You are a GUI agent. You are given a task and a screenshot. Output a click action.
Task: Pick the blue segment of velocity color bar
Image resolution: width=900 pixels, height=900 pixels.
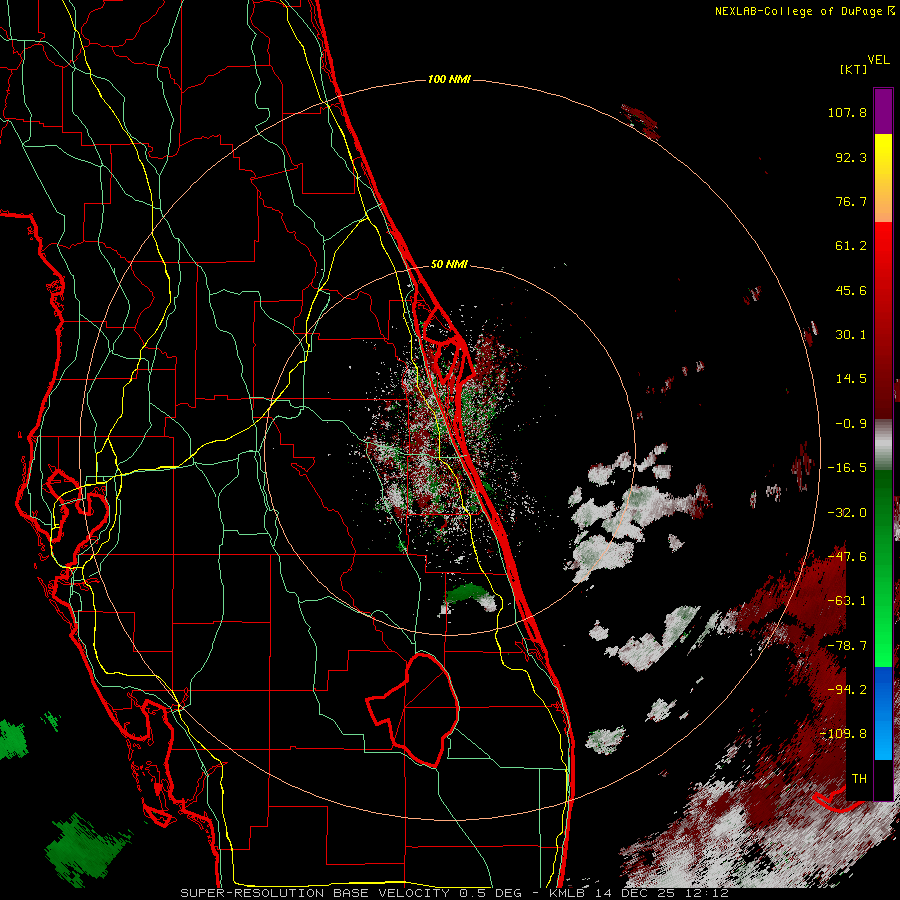coord(883,713)
